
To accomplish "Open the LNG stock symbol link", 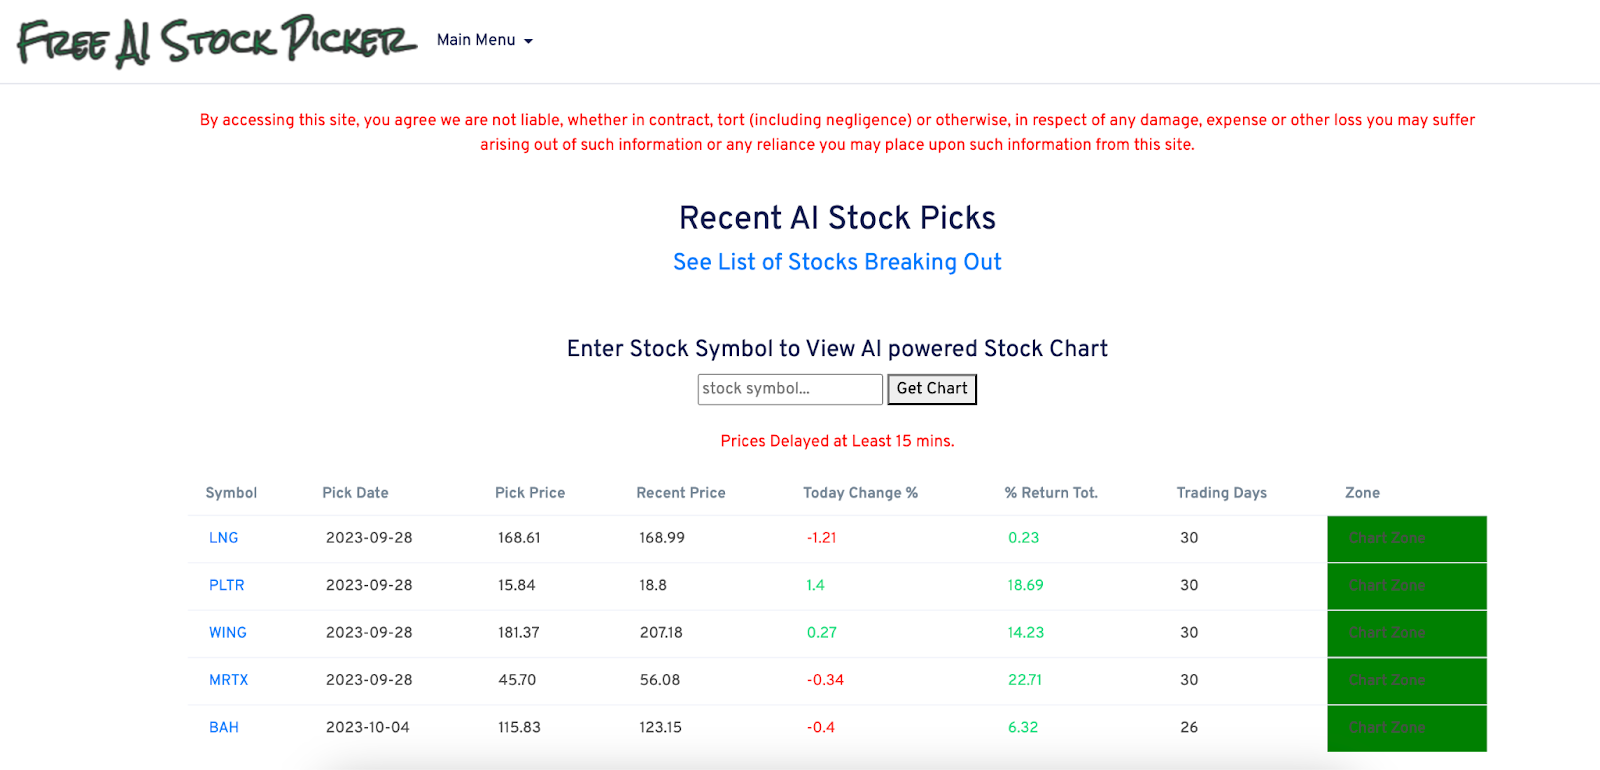I will pyautogui.click(x=223, y=538).
